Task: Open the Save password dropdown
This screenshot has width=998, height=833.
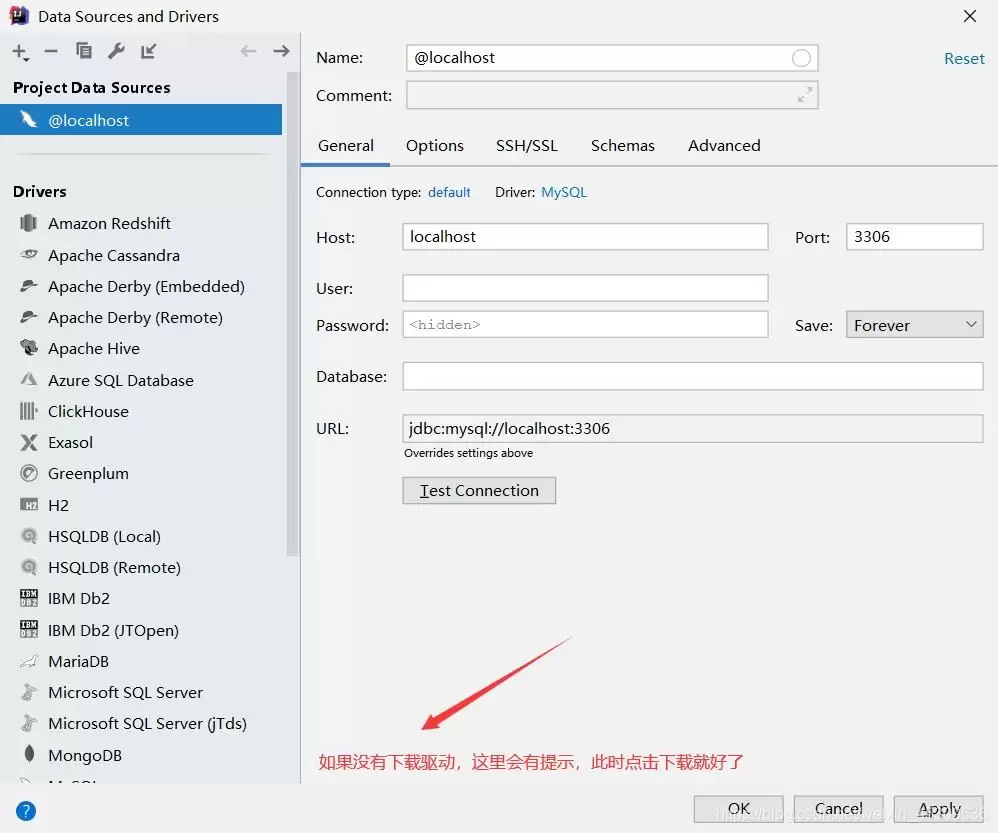Action: coord(914,325)
